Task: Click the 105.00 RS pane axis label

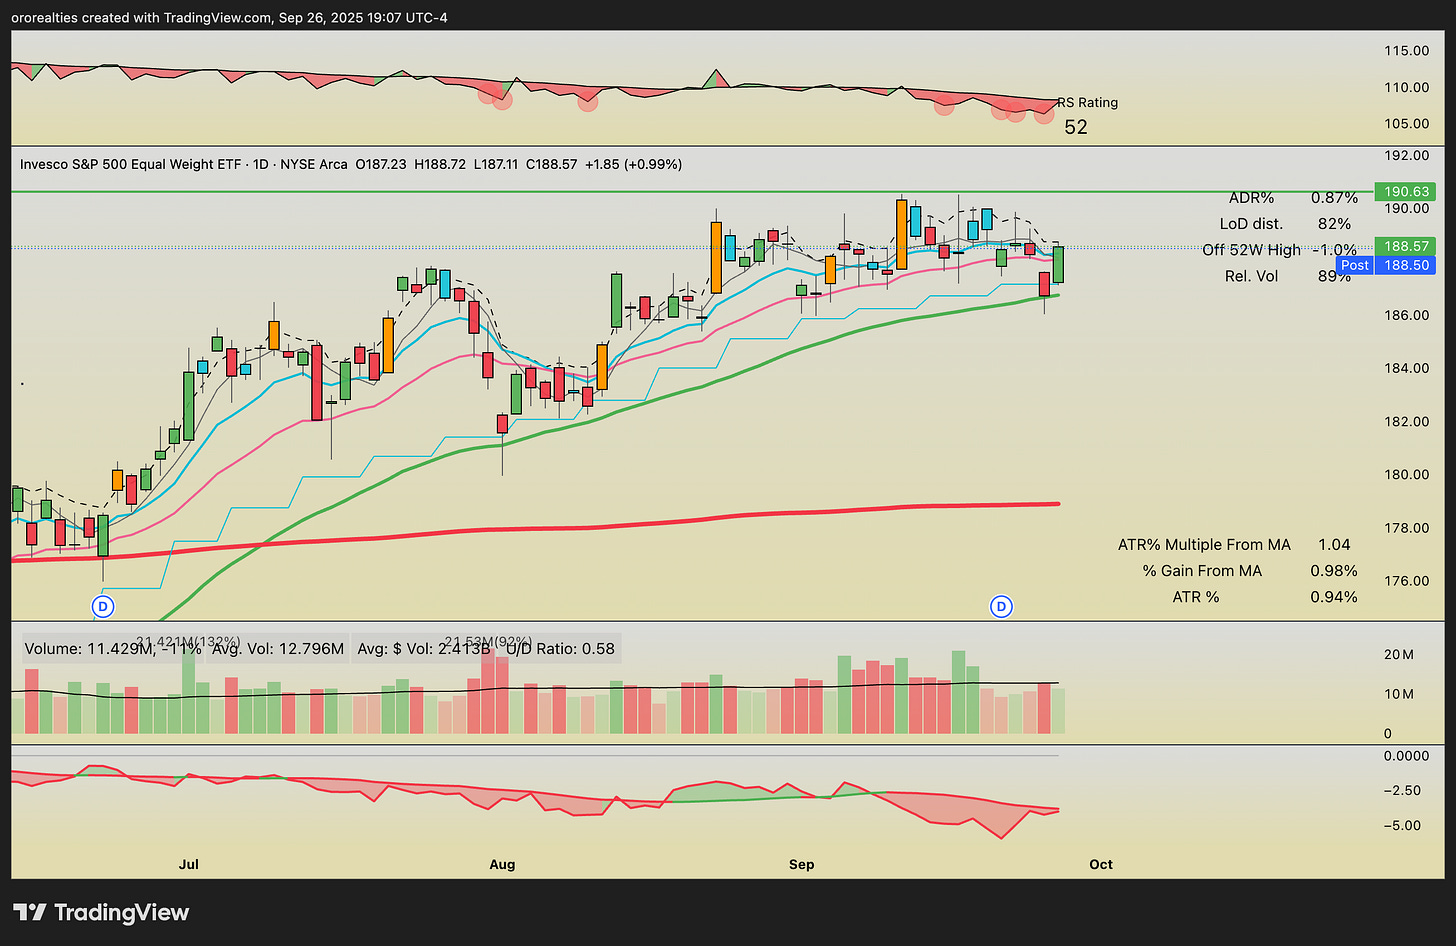Action: click(1406, 124)
